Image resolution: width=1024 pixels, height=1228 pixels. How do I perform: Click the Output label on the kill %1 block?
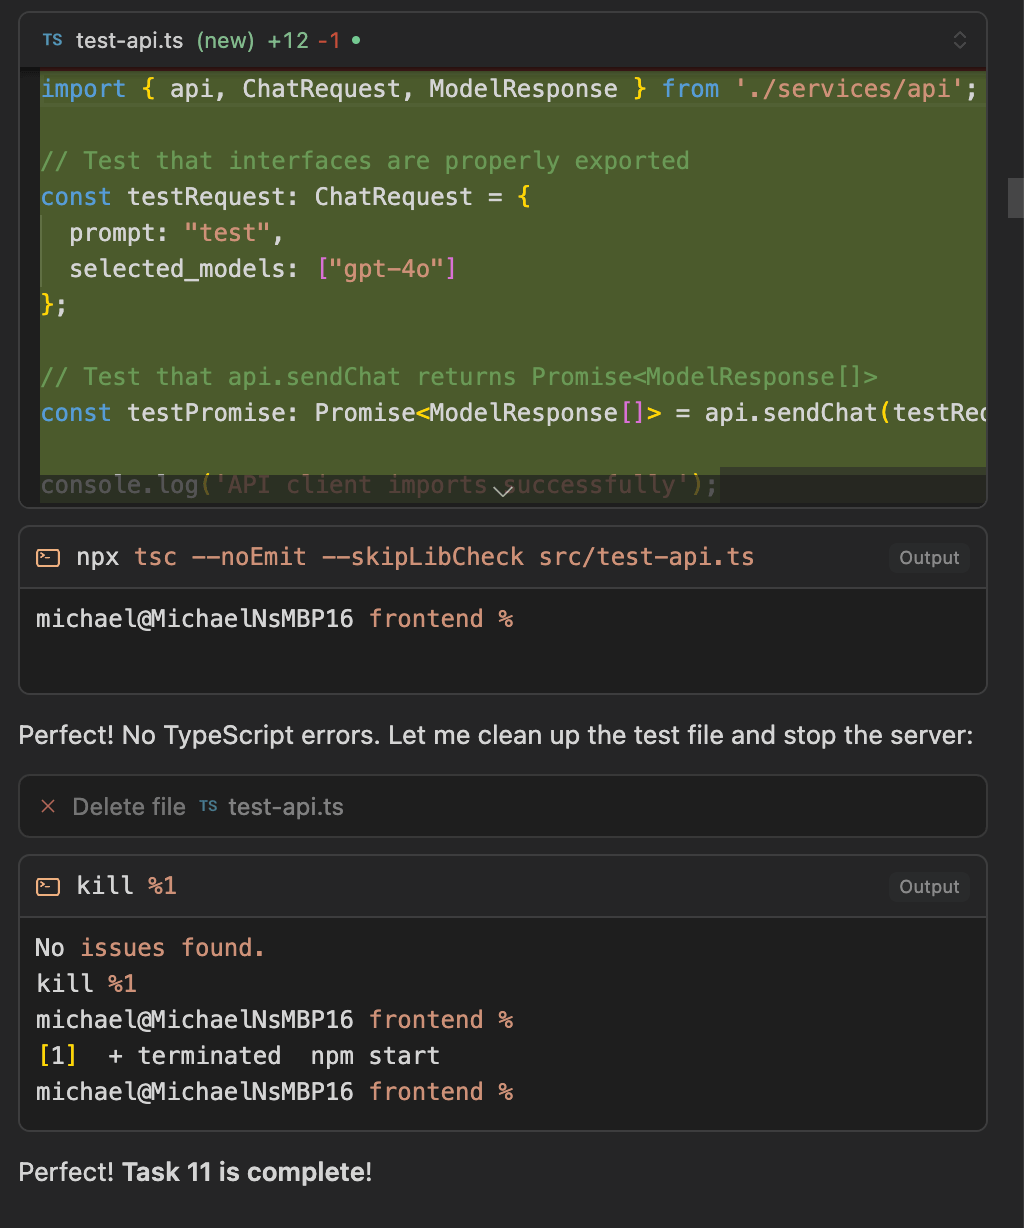tap(928, 886)
